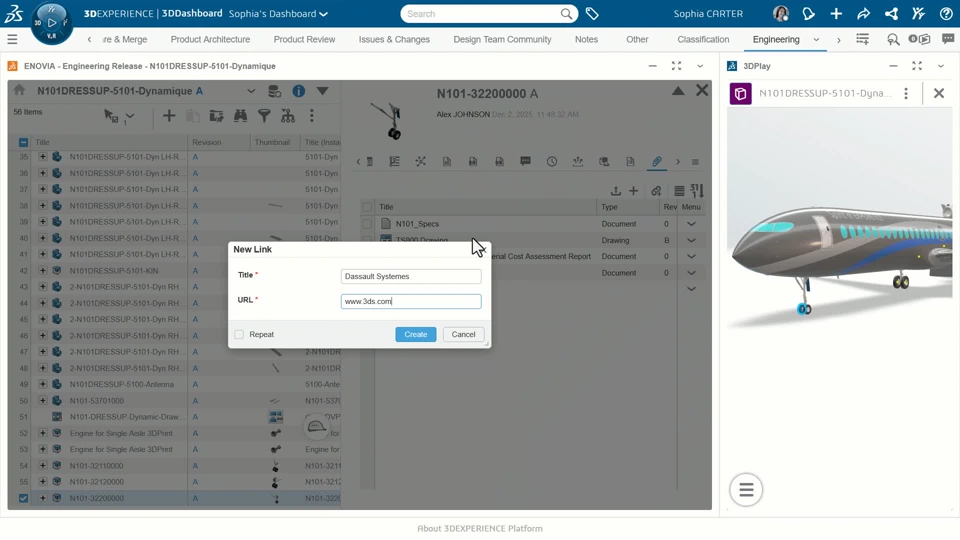Open the history clock icon in details tabs

(552, 162)
